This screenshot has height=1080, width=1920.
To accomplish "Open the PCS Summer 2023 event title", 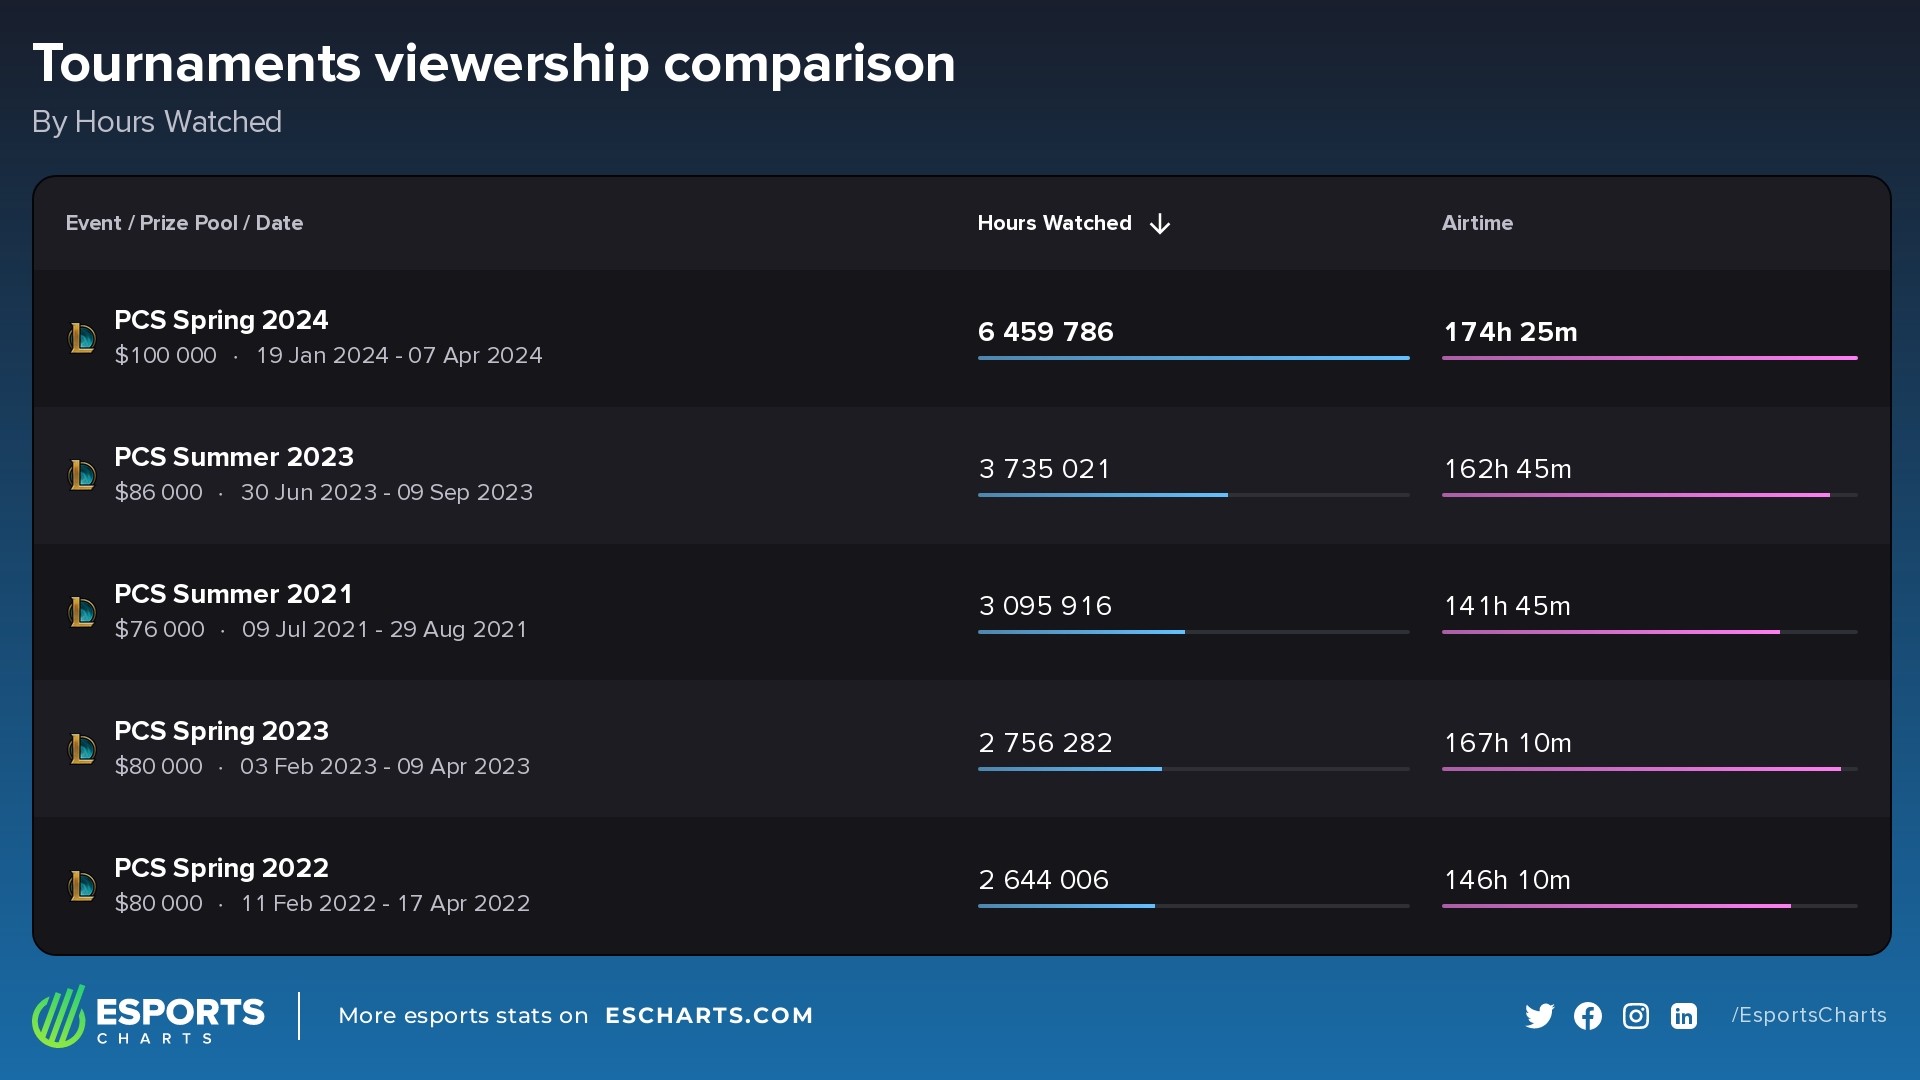I will point(234,457).
